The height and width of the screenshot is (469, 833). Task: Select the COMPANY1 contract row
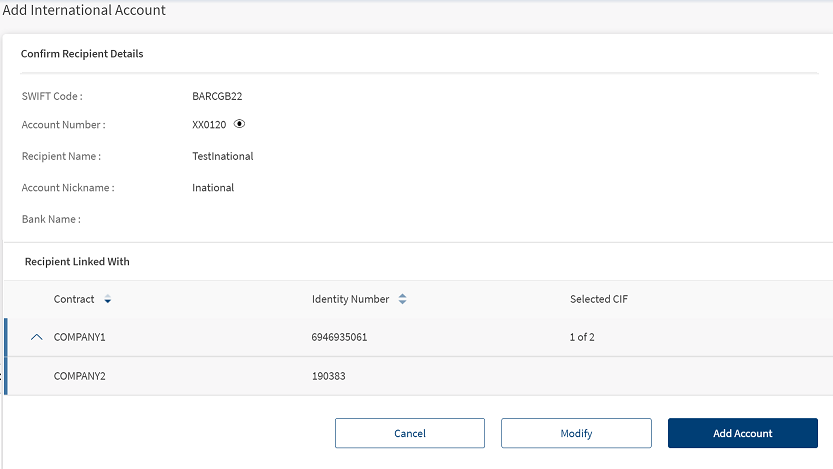[x=419, y=337]
